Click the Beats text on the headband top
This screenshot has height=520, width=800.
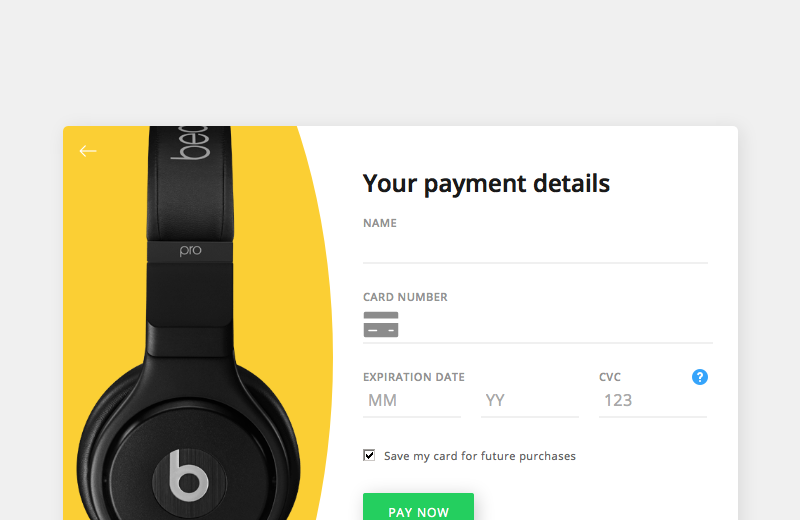pyautogui.click(x=192, y=142)
